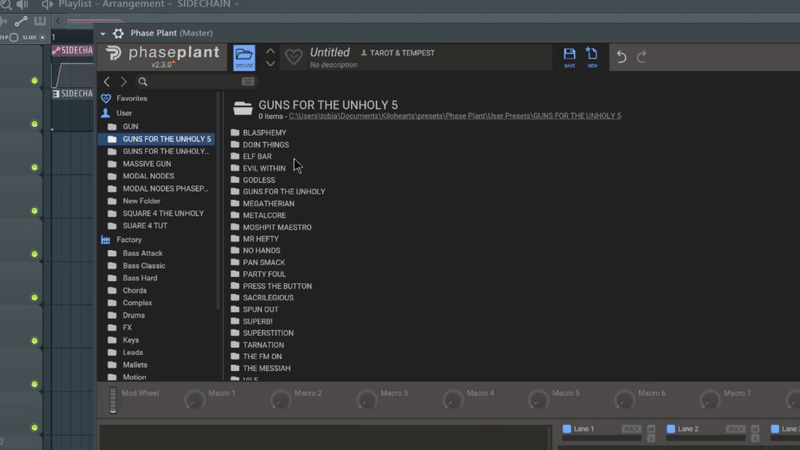Open the THE MESSIAH preset folder
Screen dimensions: 800x450
coord(266,368)
